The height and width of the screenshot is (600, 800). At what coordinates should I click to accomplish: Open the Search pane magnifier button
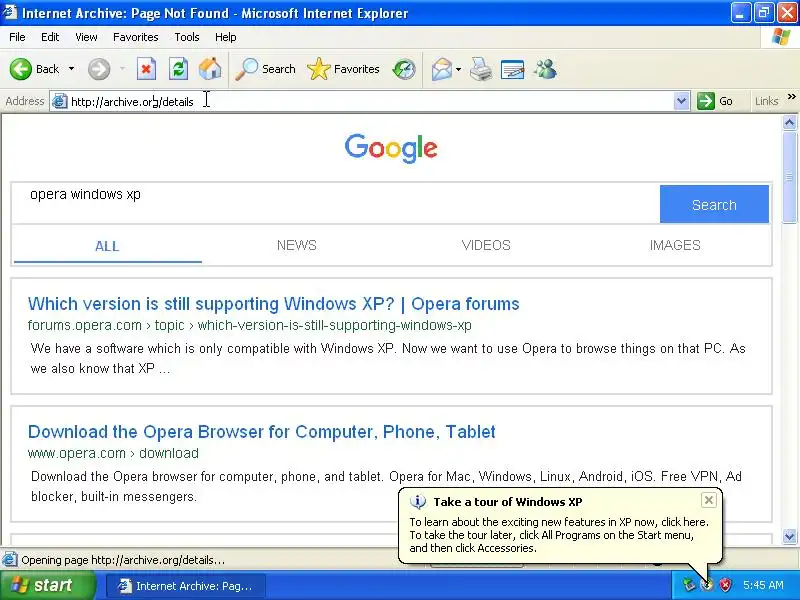(x=265, y=69)
